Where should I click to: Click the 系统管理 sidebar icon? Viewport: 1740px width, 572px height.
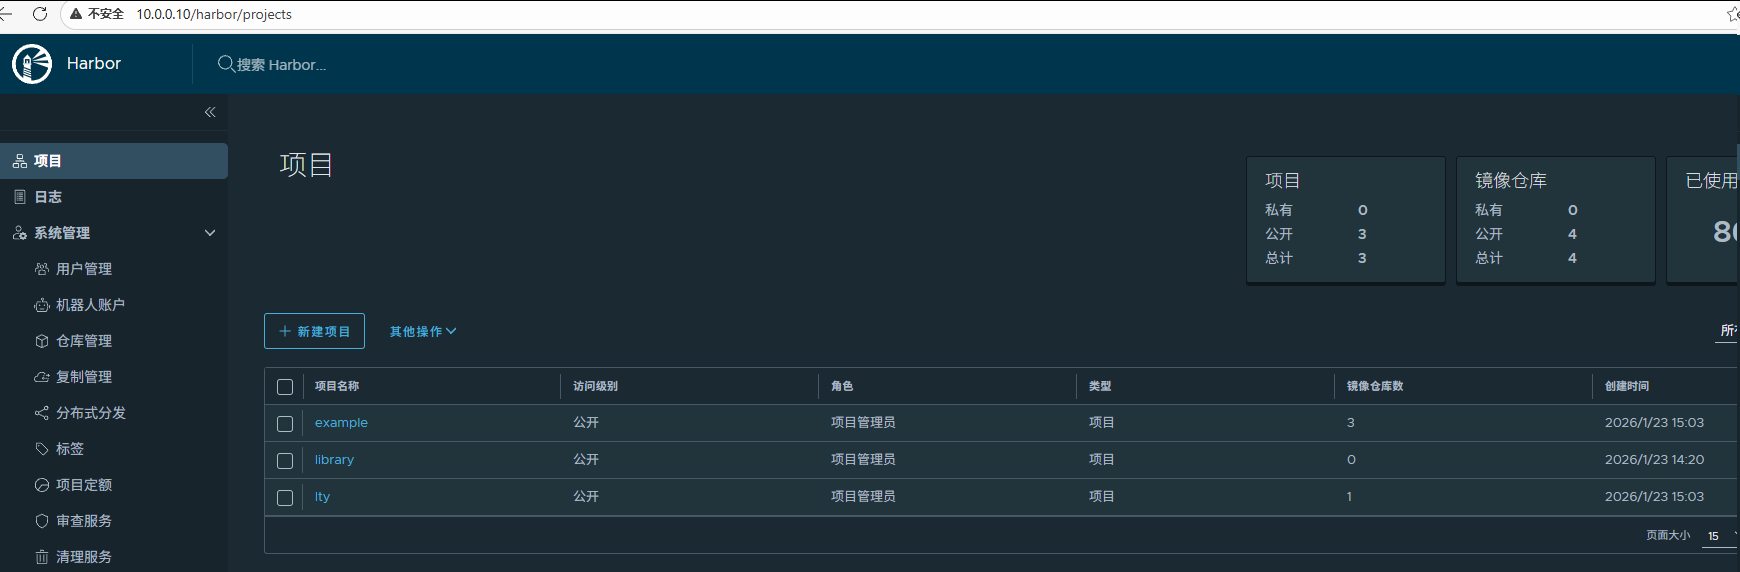click(20, 233)
